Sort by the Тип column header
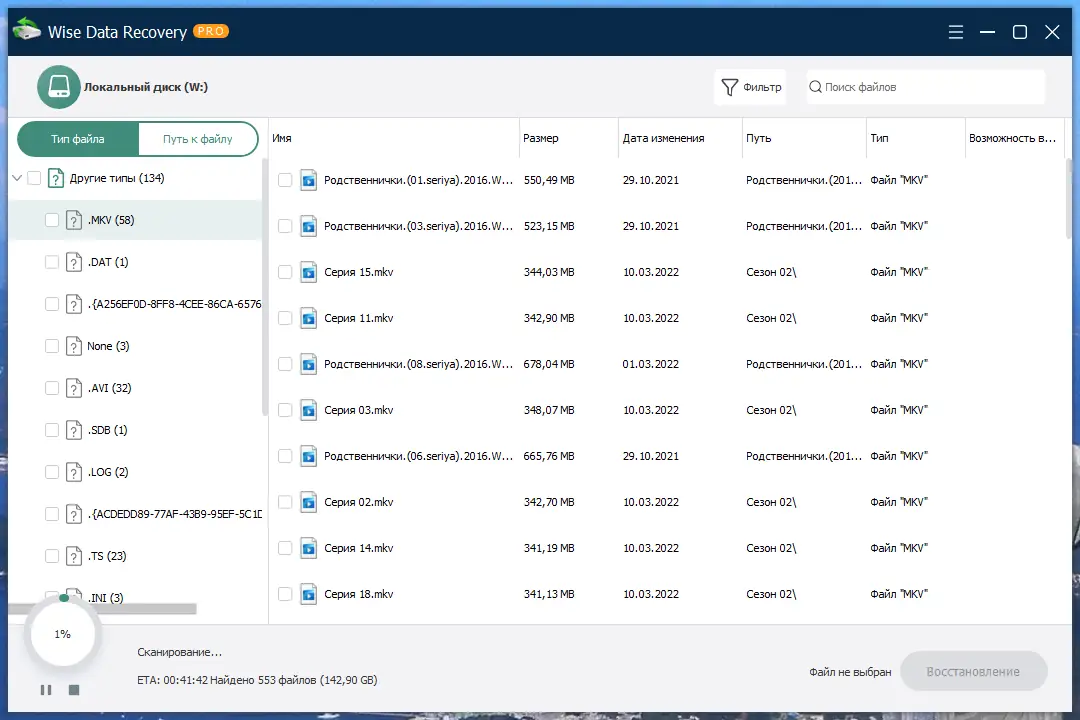Image resolution: width=1080 pixels, height=720 pixels. (915, 138)
